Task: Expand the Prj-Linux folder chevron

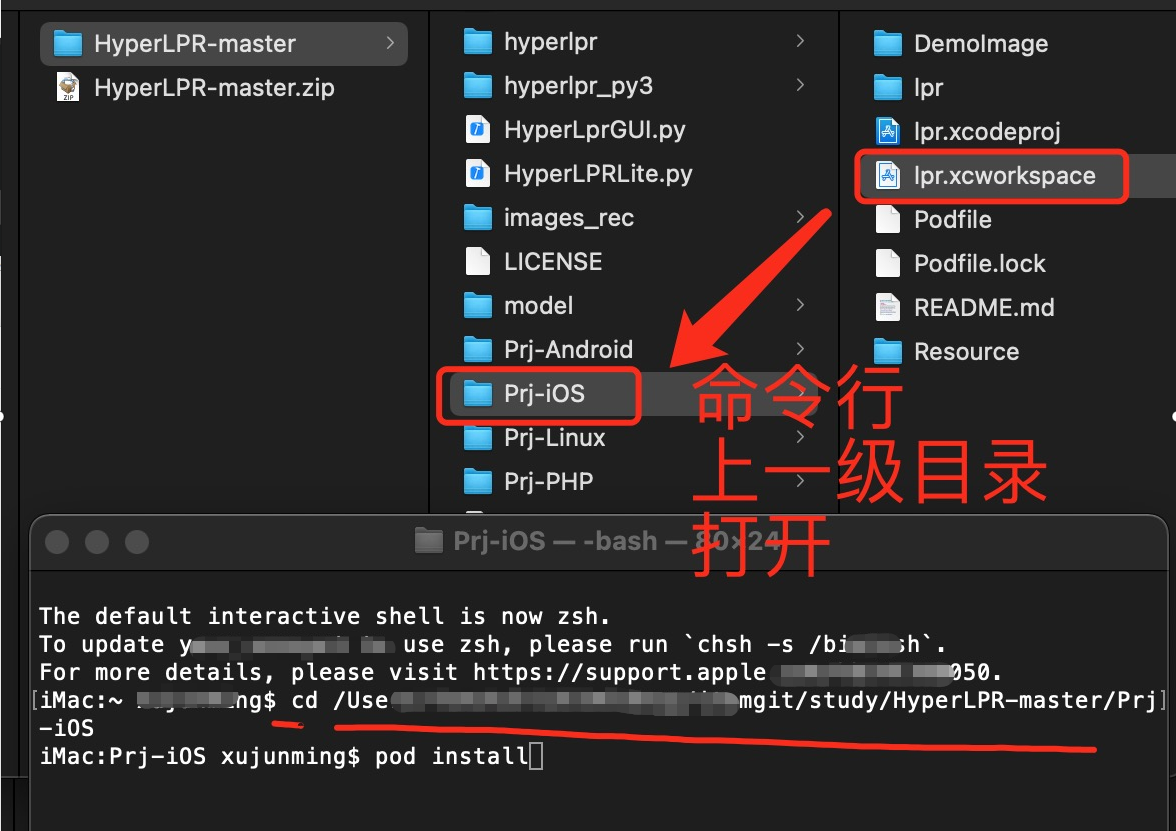Action: pos(800,437)
